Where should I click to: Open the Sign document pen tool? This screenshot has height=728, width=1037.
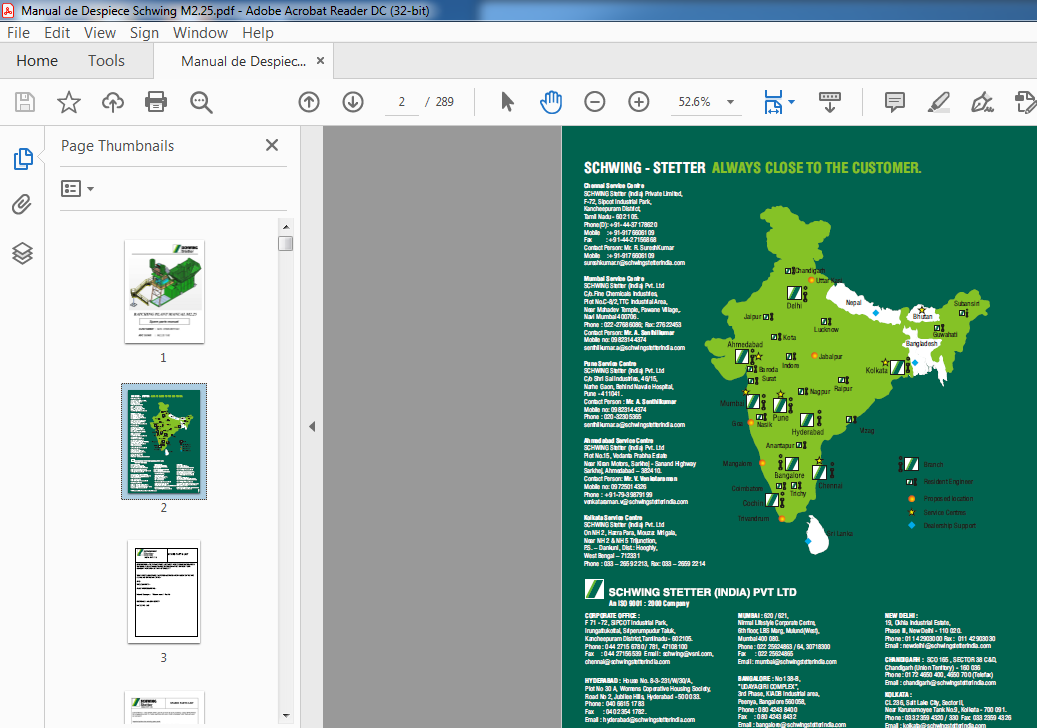tap(982, 102)
